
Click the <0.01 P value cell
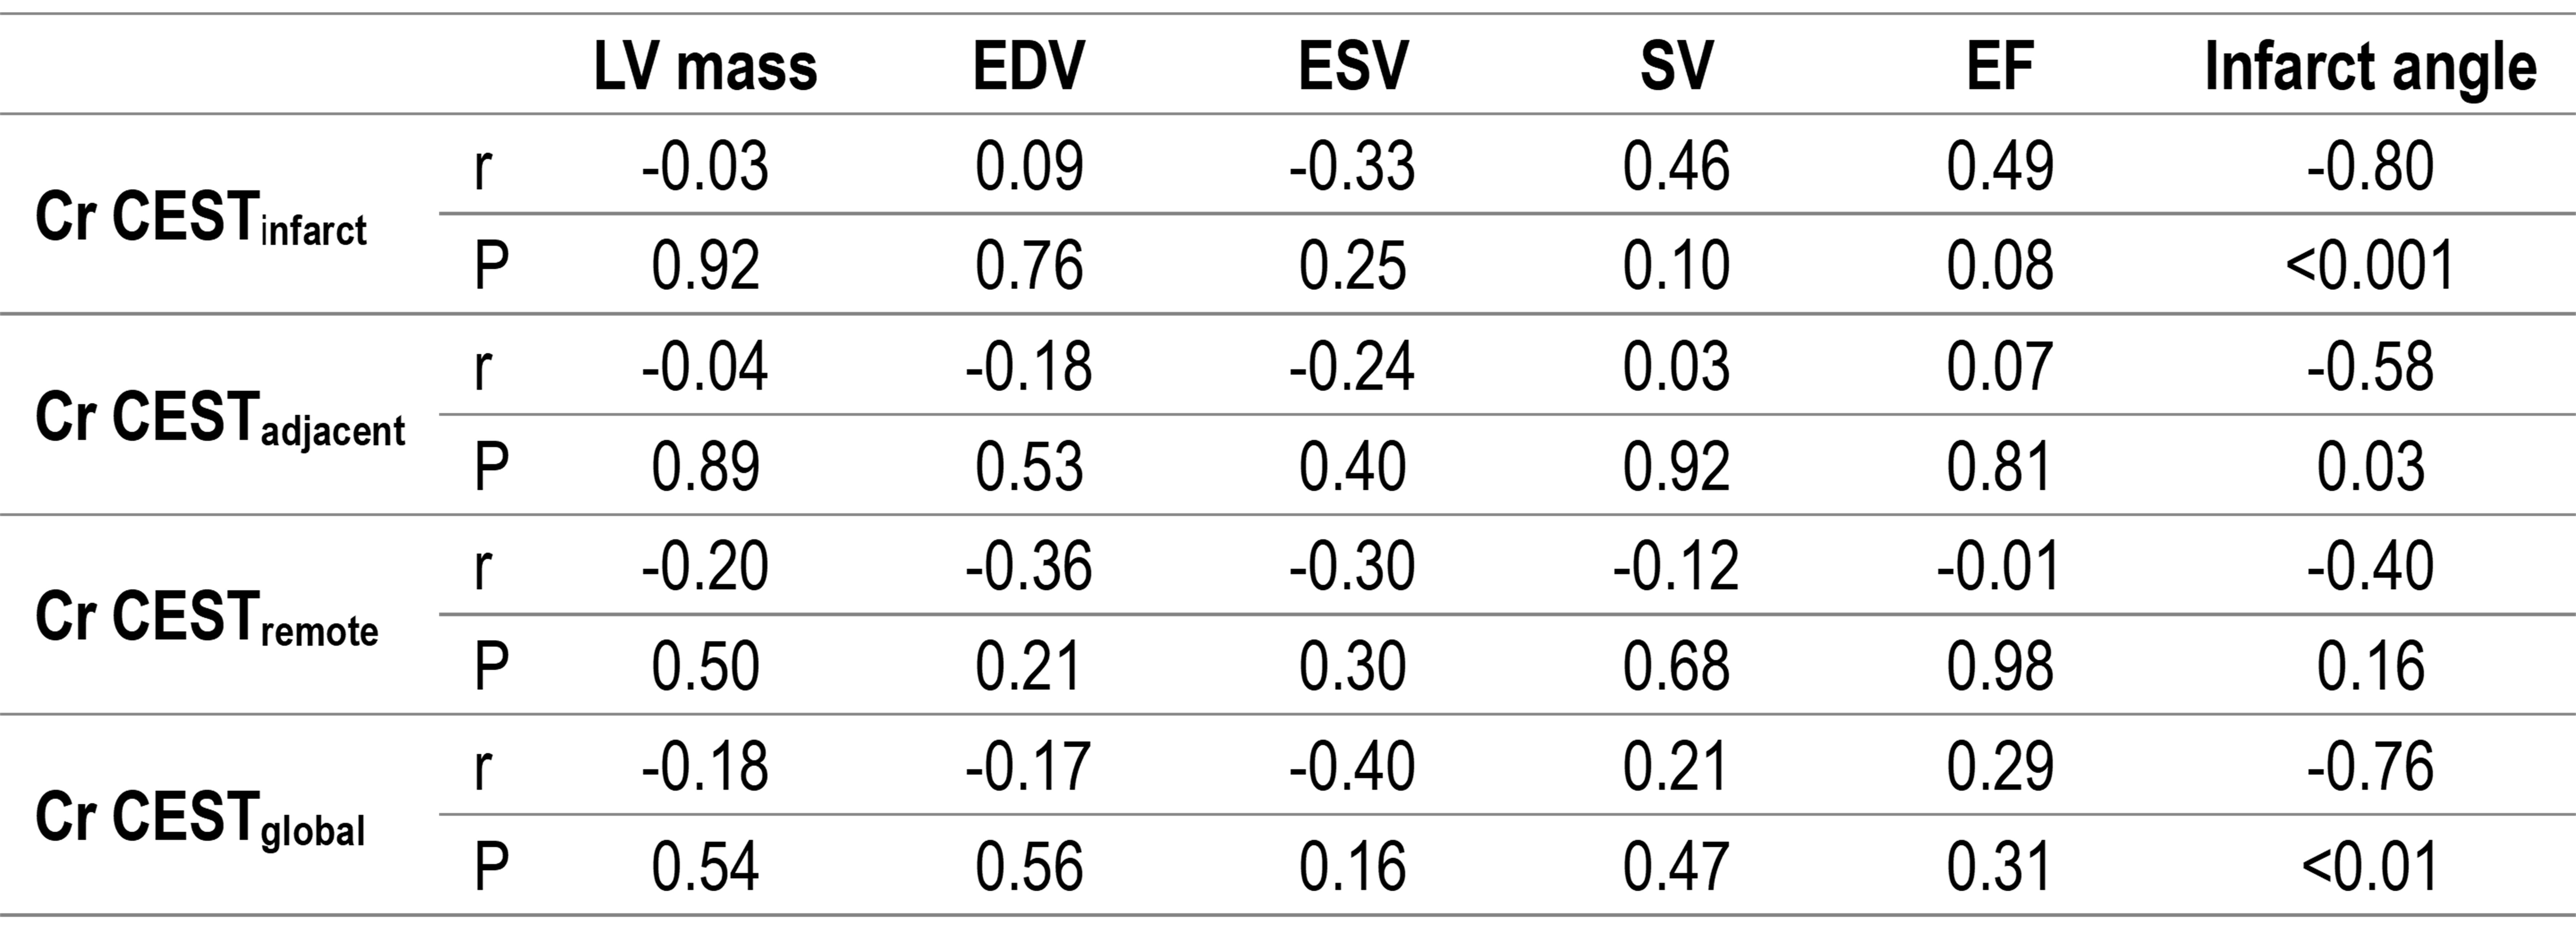[2370, 866]
